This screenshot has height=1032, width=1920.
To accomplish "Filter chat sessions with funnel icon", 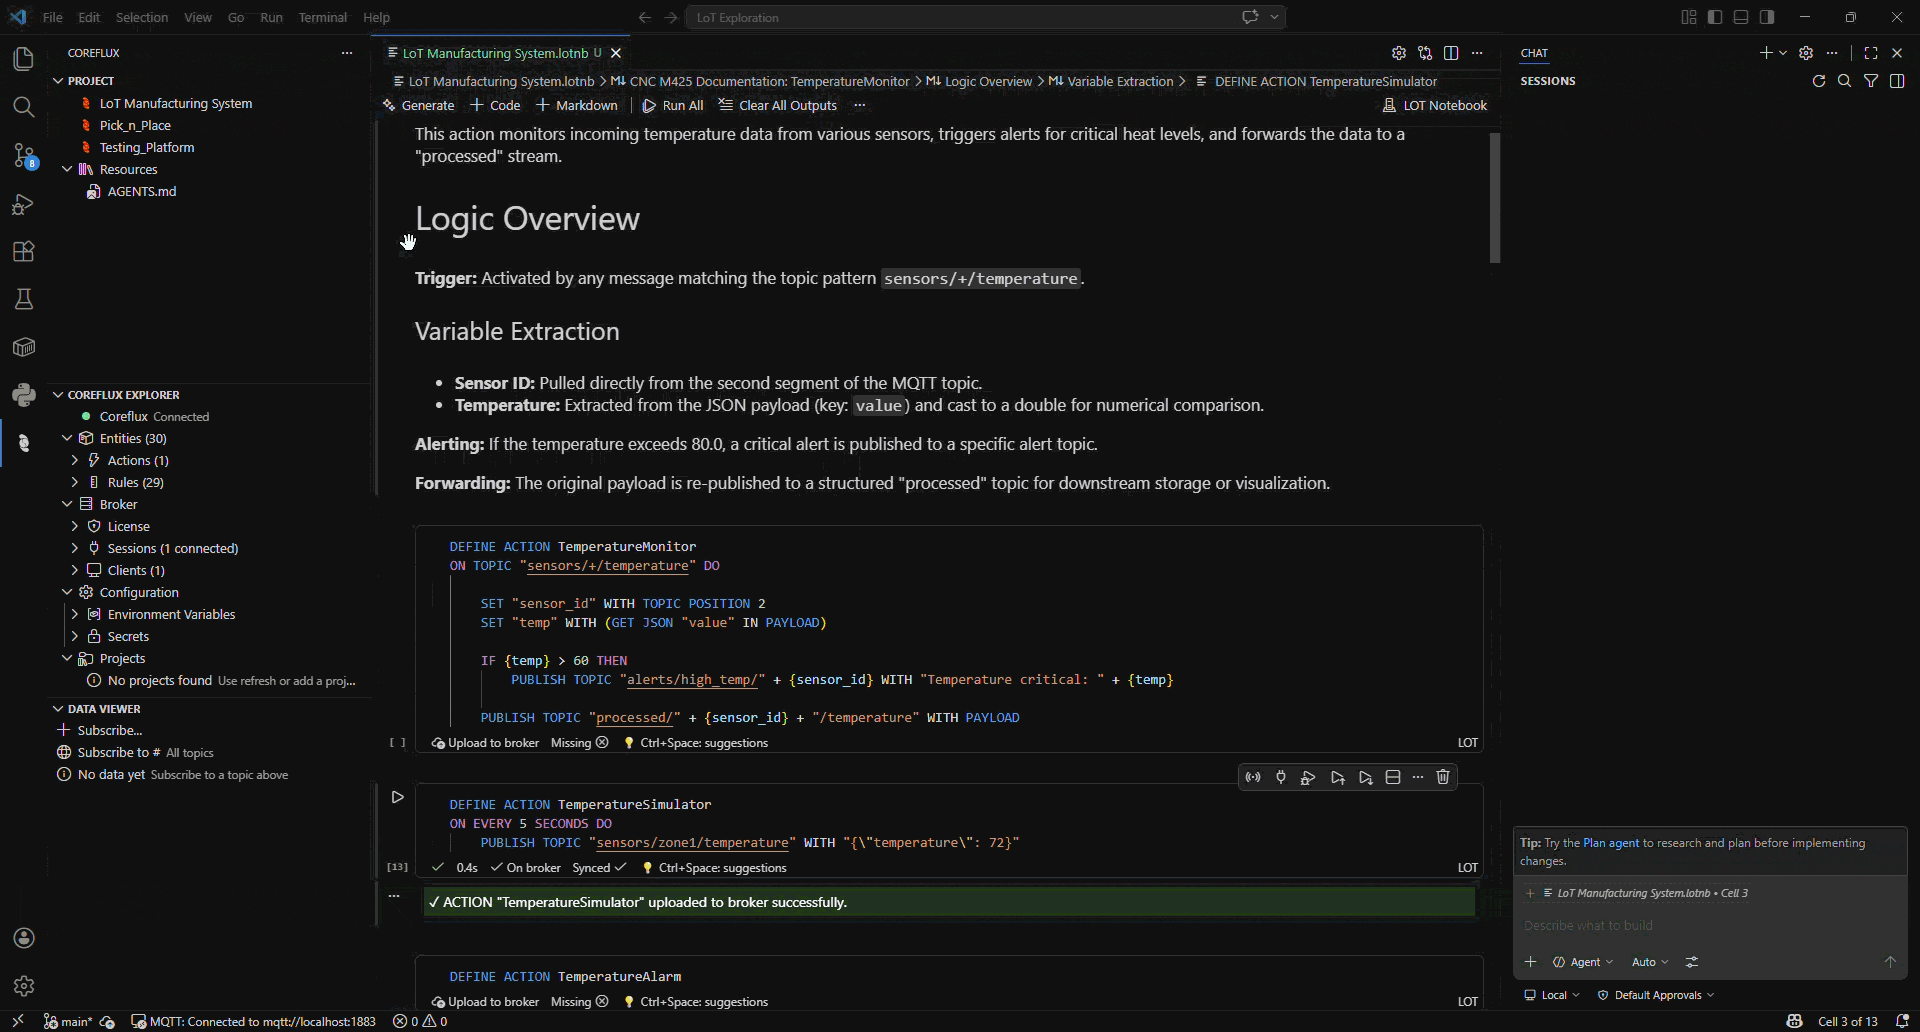I will (1871, 81).
